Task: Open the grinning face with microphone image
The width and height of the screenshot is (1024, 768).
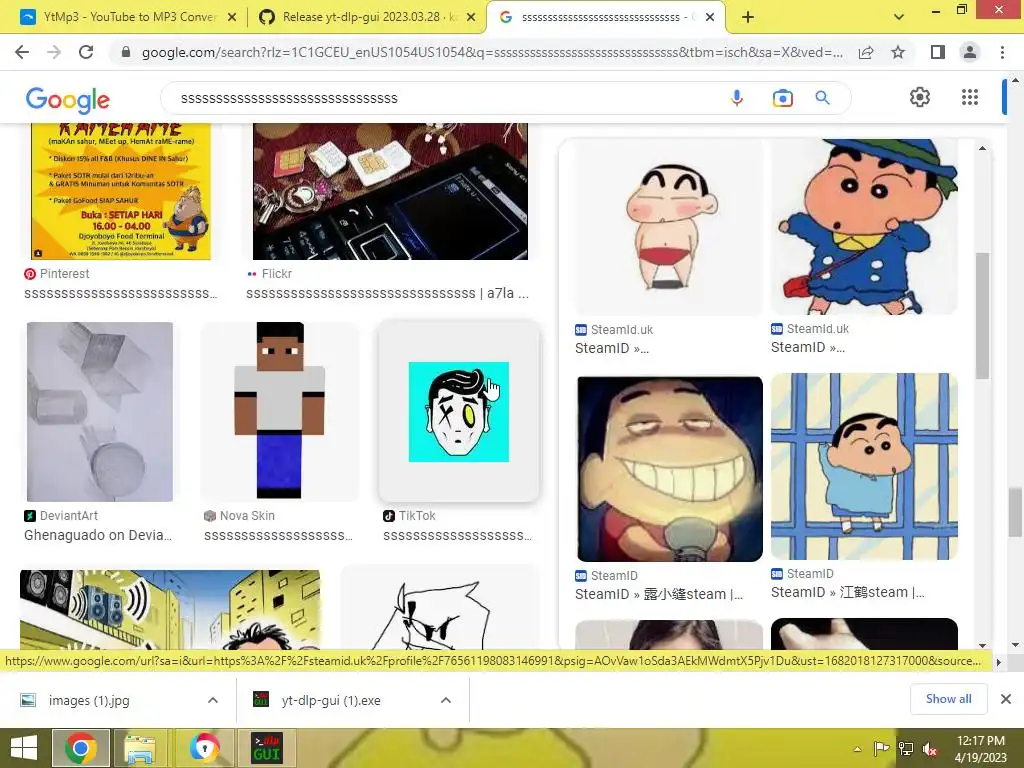Action: click(x=669, y=469)
